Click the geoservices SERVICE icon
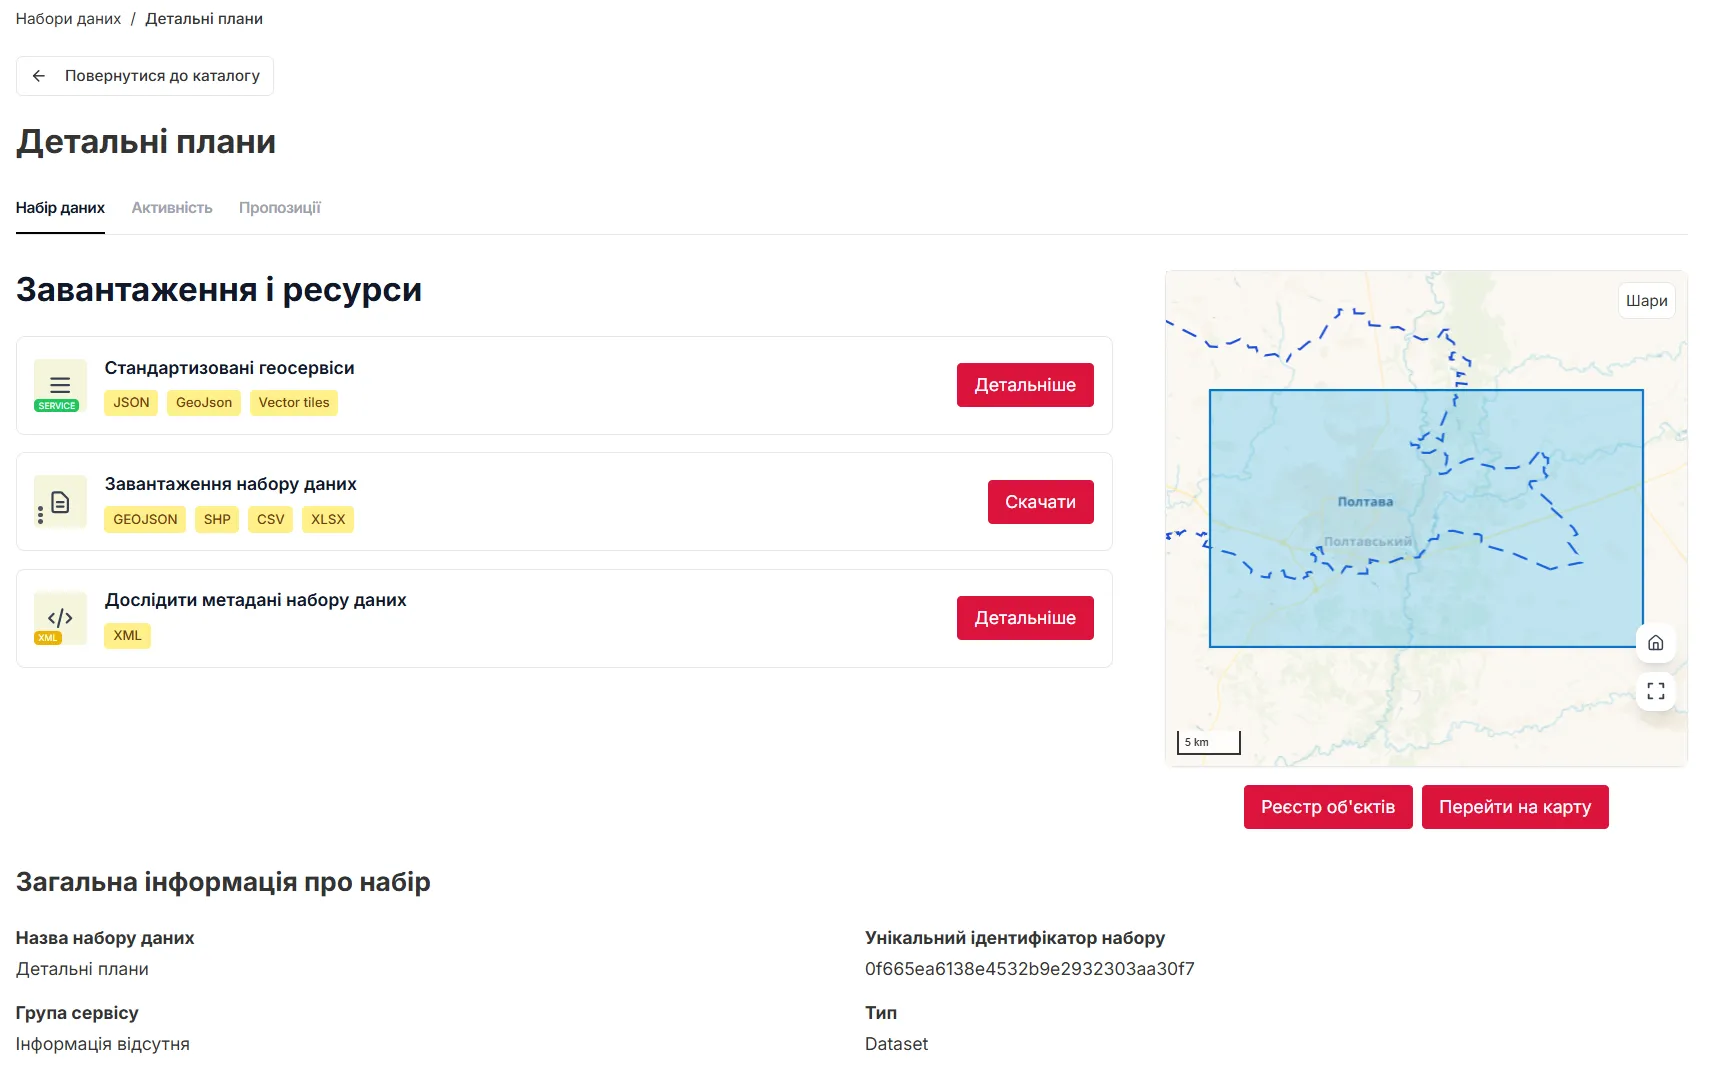 point(59,386)
